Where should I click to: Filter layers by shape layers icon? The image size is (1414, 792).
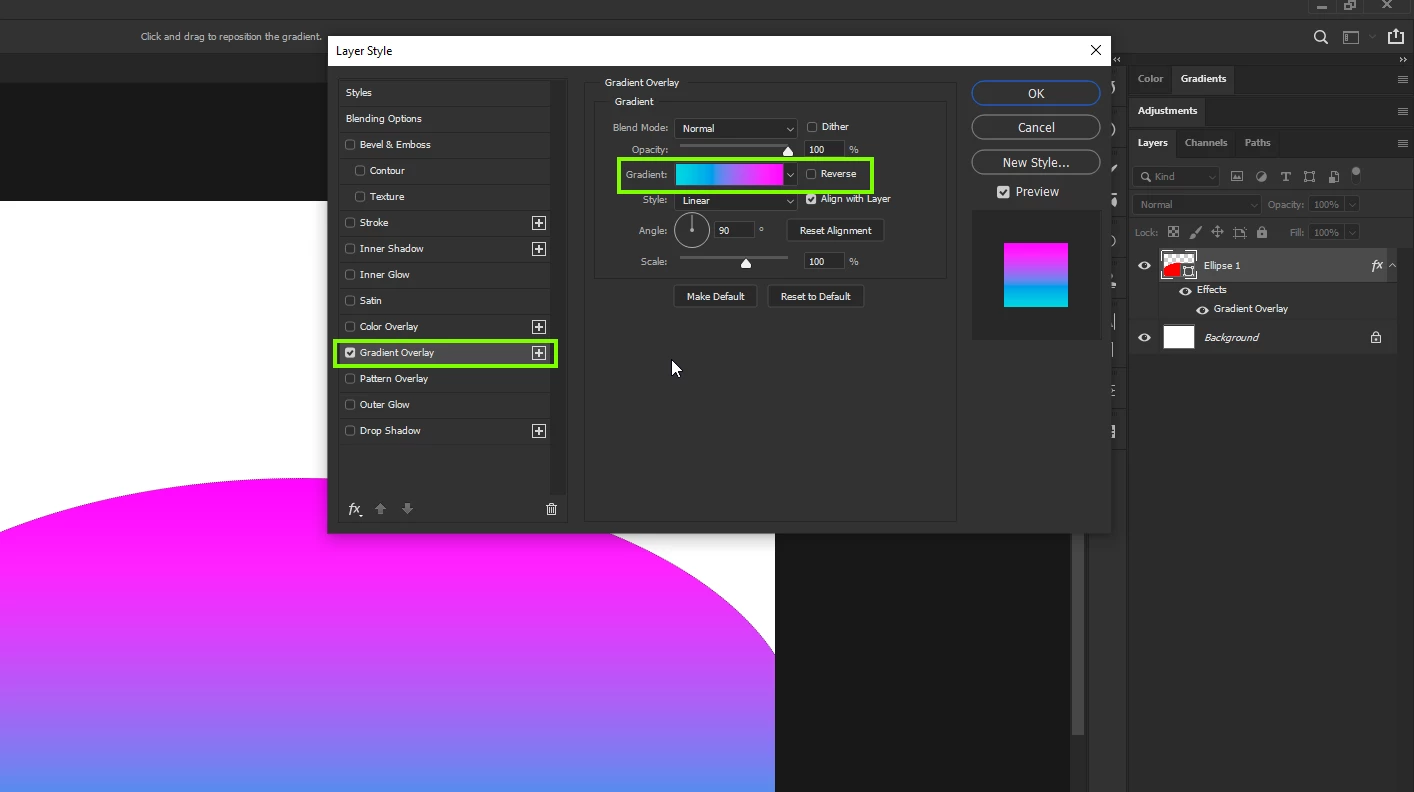point(1309,176)
